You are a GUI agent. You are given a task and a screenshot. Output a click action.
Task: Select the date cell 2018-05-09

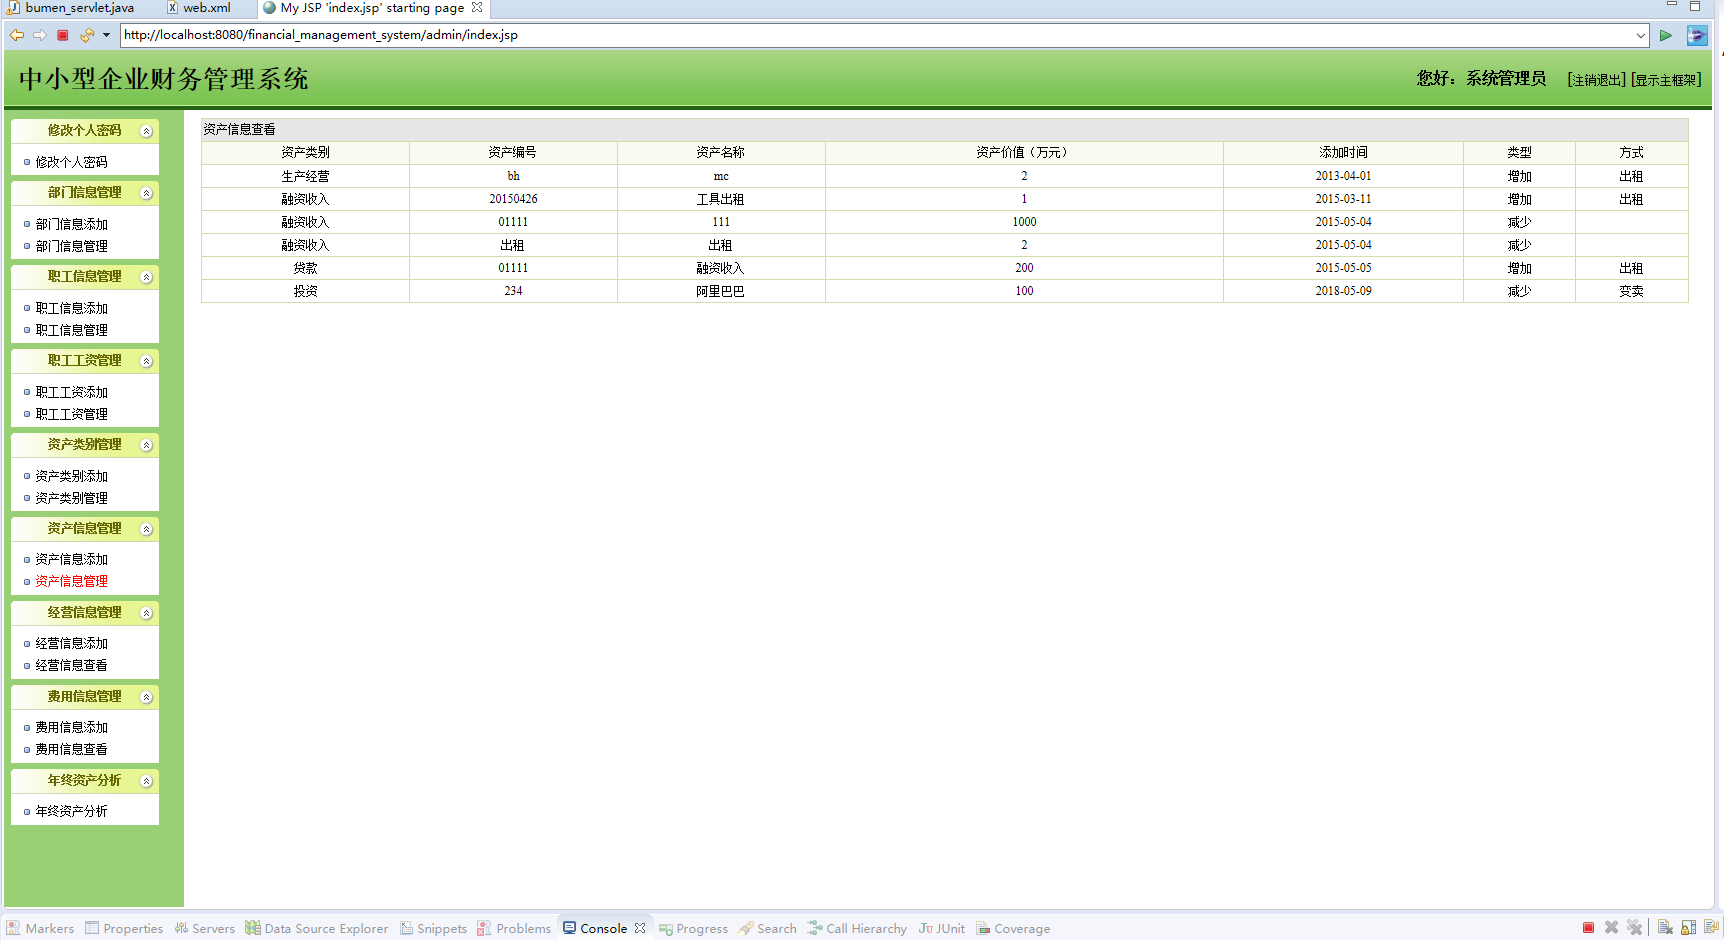pyautogui.click(x=1343, y=291)
